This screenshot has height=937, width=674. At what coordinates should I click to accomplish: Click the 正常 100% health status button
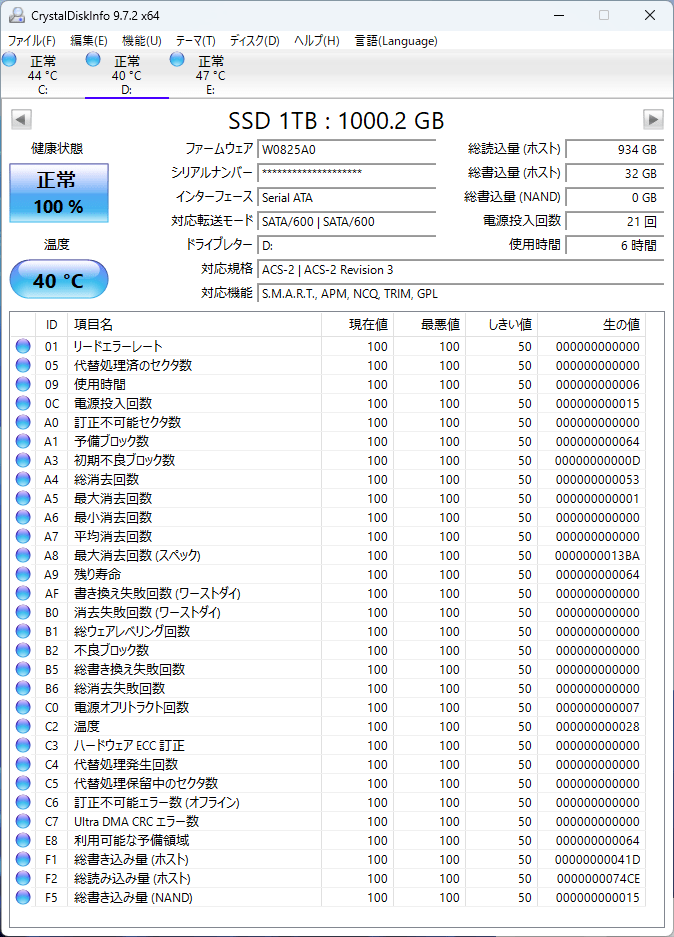(59, 193)
